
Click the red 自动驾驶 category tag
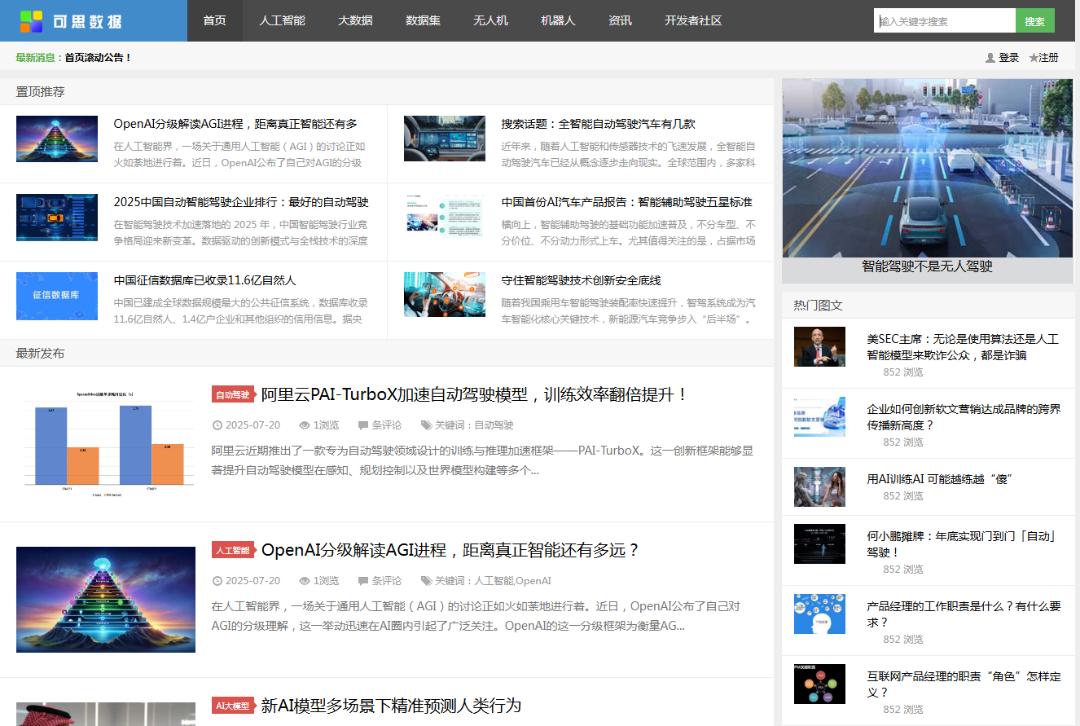[233, 395]
